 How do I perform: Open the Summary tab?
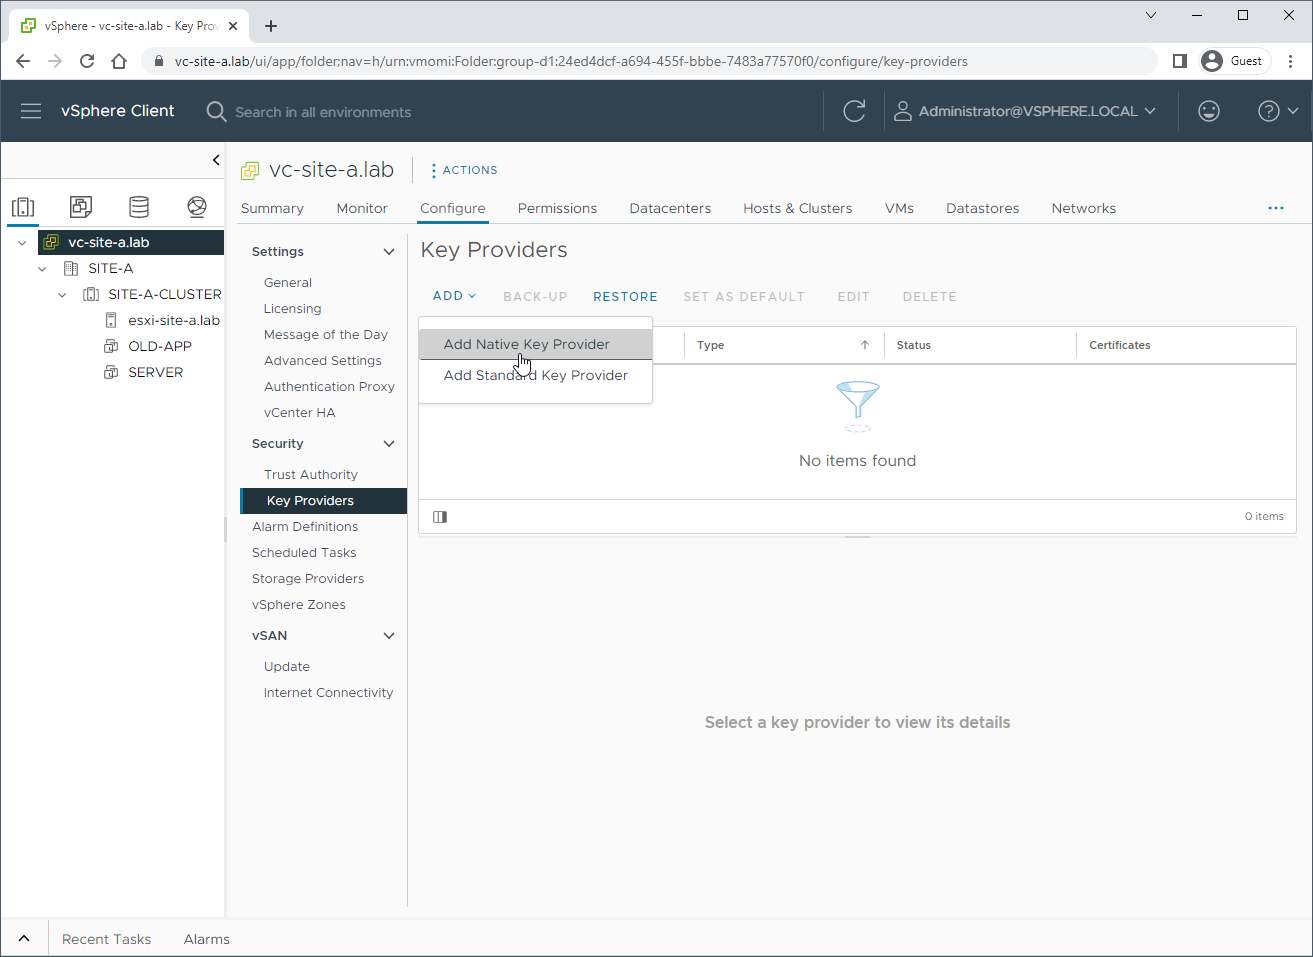pos(272,208)
